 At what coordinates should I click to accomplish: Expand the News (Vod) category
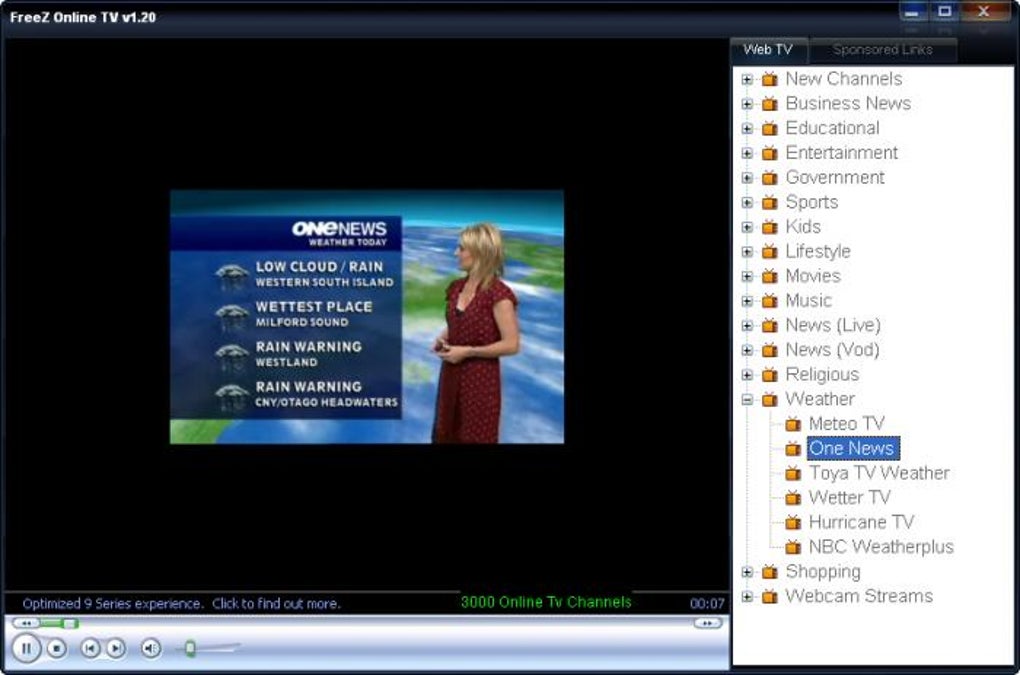click(747, 351)
